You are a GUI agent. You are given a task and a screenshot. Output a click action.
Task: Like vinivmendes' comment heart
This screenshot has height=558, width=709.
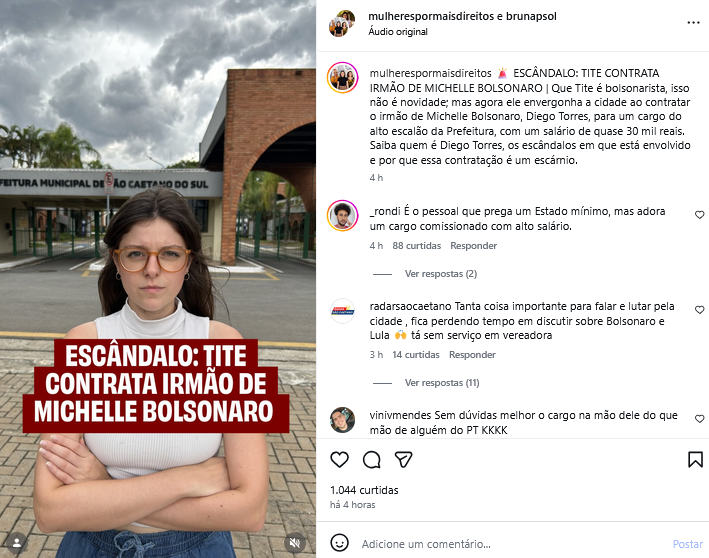pyautogui.click(x=700, y=419)
